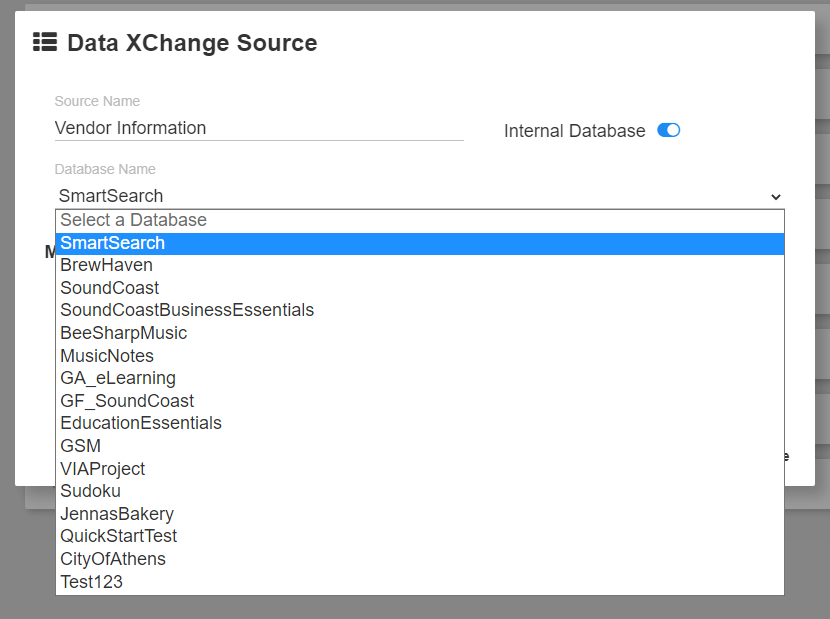This screenshot has width=830, height=619.
Task: Select SmartSearch from the database list
Action: click(x=112, y=243)
